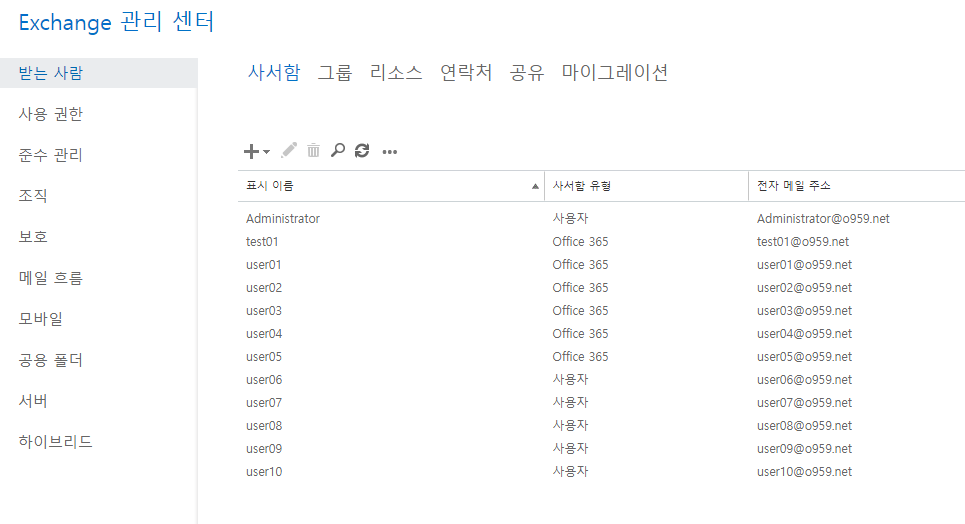Image resolution: width=965 pixels, height=524 pixels.
Task: Select the user07 mailbox row
Action: point(601,403)
